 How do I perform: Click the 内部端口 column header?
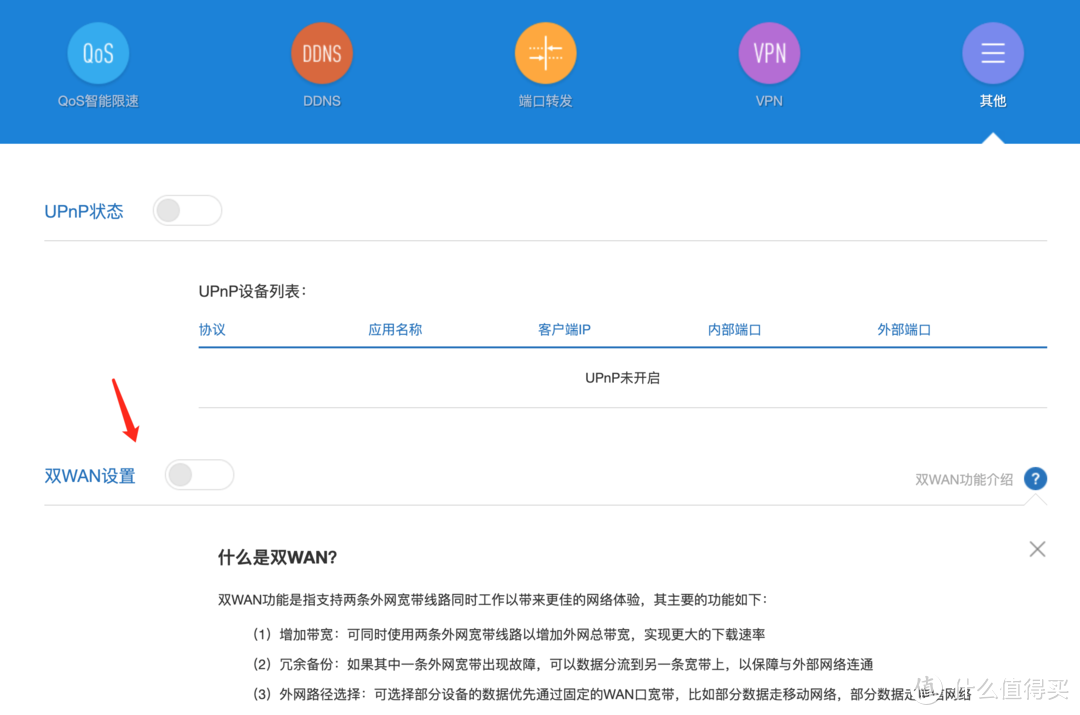tap(734, 328)
